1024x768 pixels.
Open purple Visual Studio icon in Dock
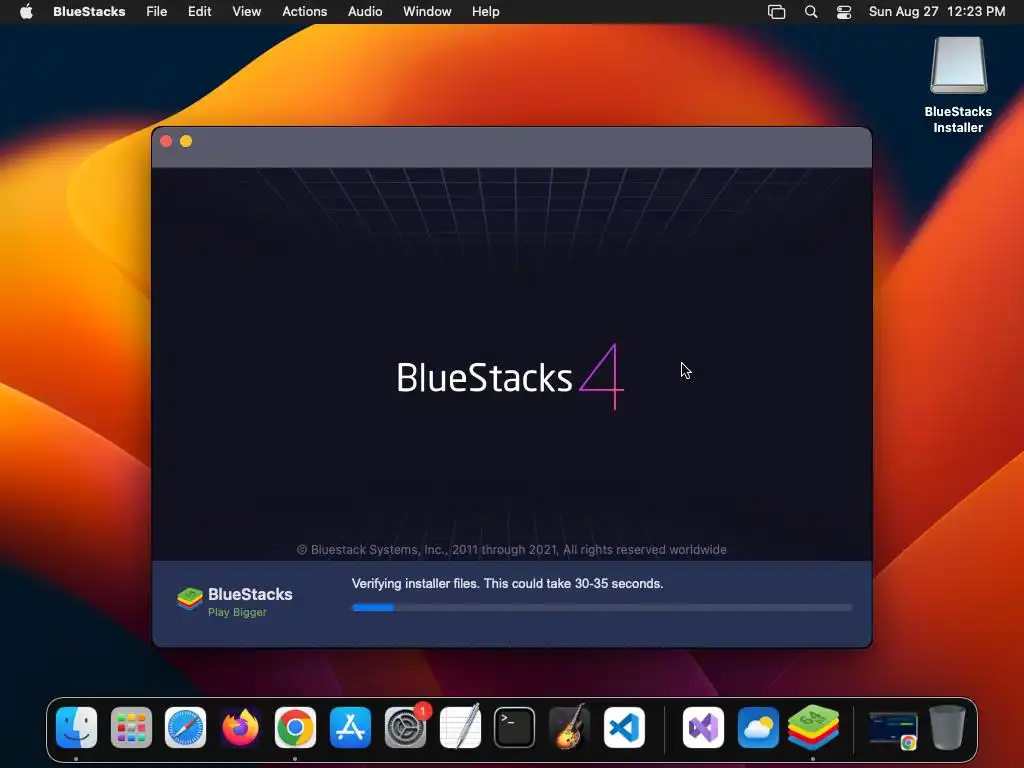tap(703, 727)
